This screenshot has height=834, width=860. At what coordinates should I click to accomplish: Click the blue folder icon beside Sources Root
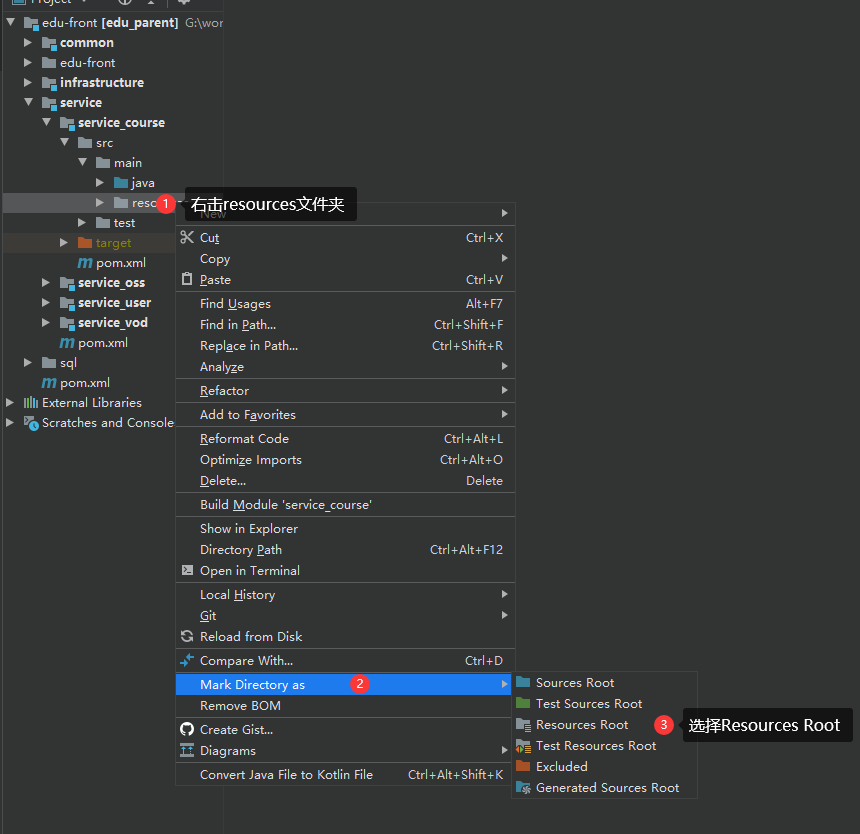point(525,682)
